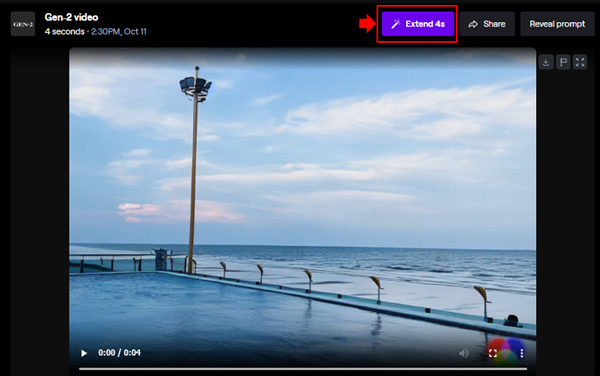
Task: Seek on the video progress bar
Action: (x=303, y=369)
